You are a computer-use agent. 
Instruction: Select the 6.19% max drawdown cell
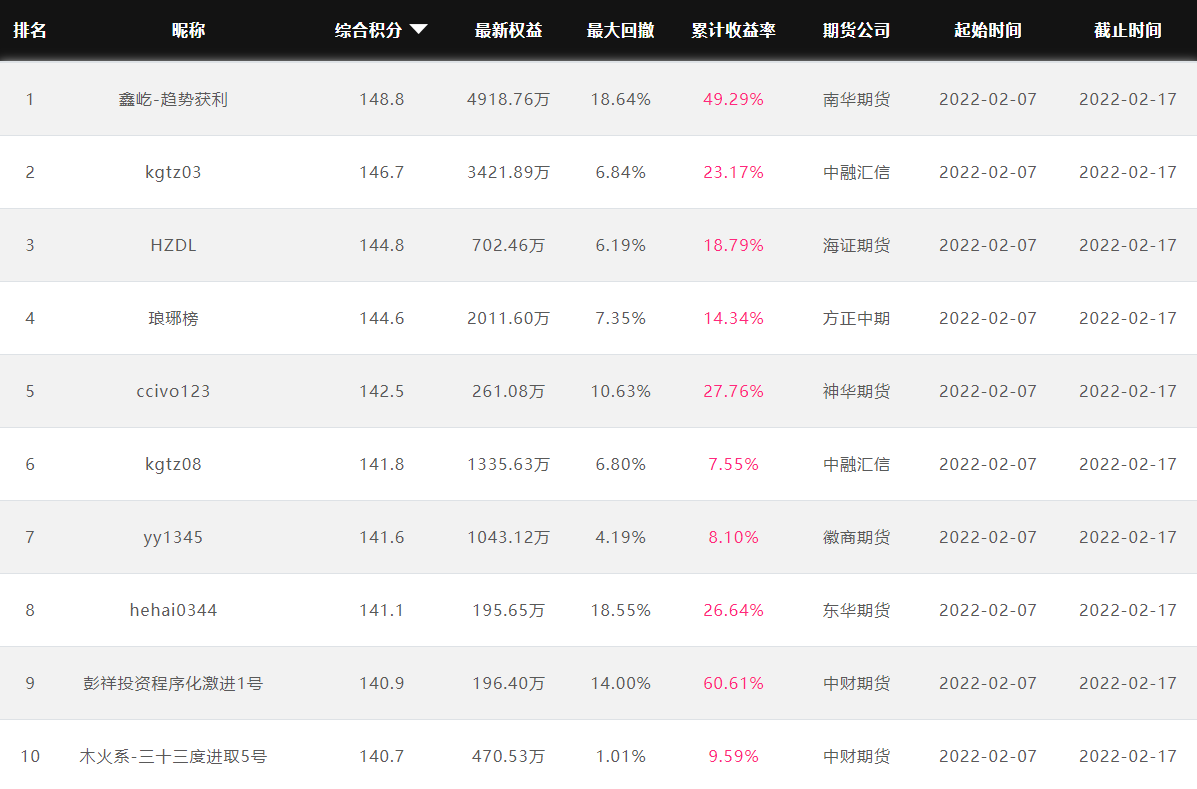(x=621, y=245)
